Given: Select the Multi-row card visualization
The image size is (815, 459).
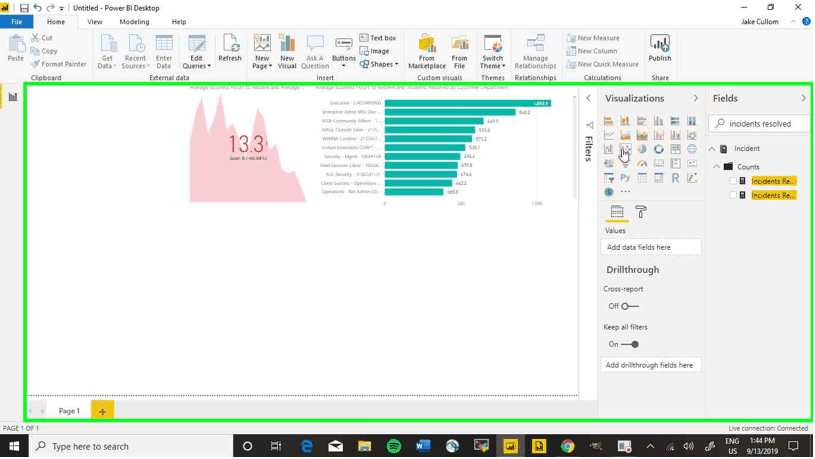Looking at the screenshot, I should coord(675,163).
